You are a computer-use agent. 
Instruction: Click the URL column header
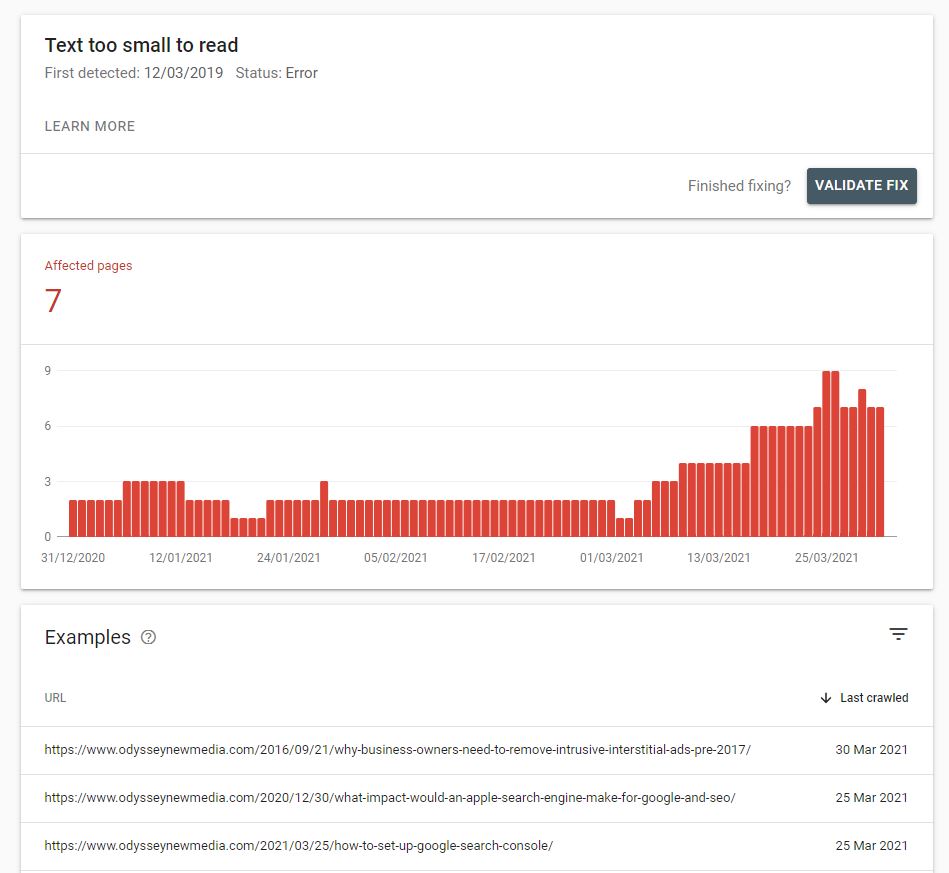(55, 697)
